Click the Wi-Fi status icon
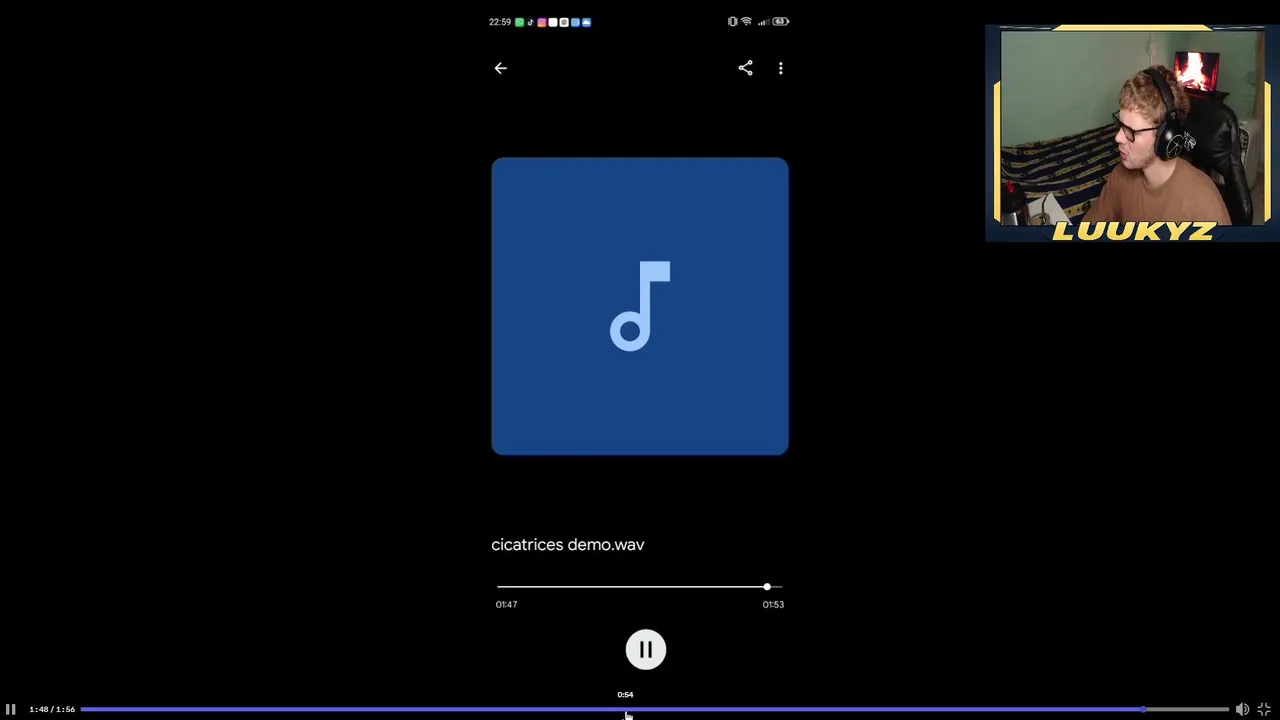Screen dimensions: 1280x720 pyautogui.click(x=746, y=21)
